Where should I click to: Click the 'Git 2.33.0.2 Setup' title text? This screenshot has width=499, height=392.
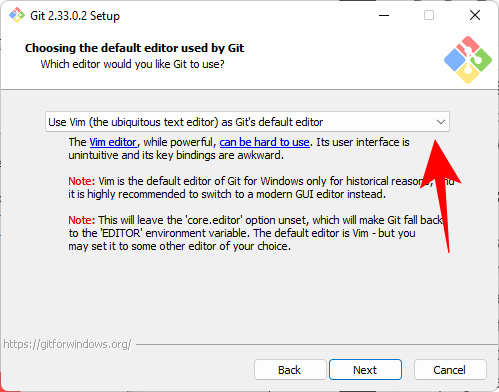pyautogui.click(x=75, y=16)
